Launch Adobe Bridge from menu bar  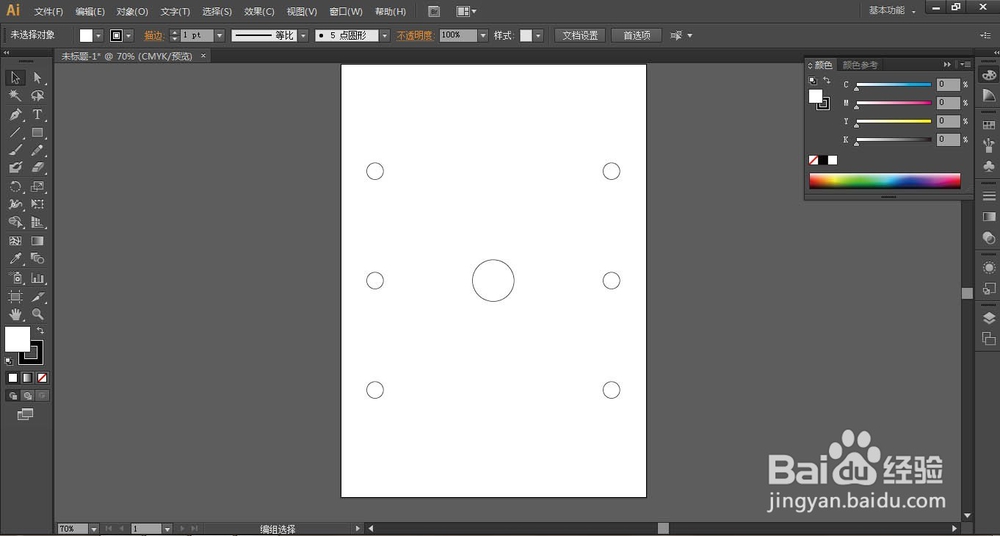[434, 11]
